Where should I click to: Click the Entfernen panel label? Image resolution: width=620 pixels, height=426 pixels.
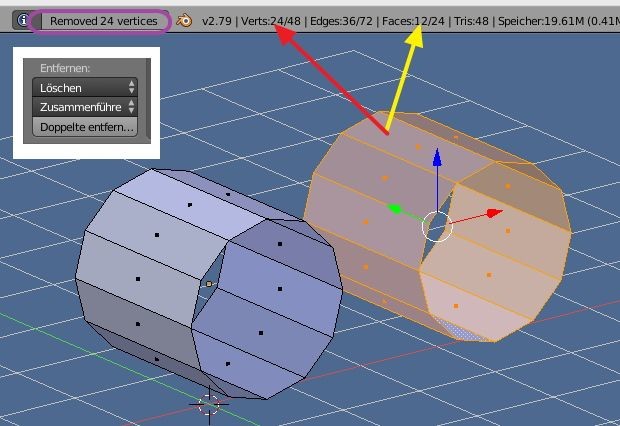(x=65, y=68)
